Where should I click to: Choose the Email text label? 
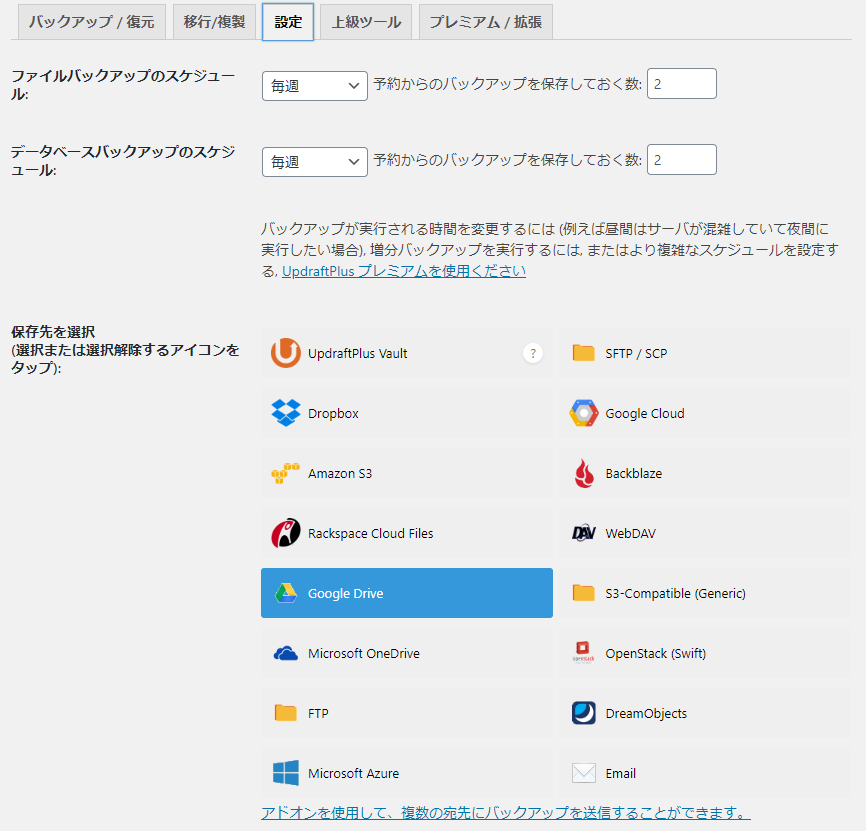[x=620, y=774]
